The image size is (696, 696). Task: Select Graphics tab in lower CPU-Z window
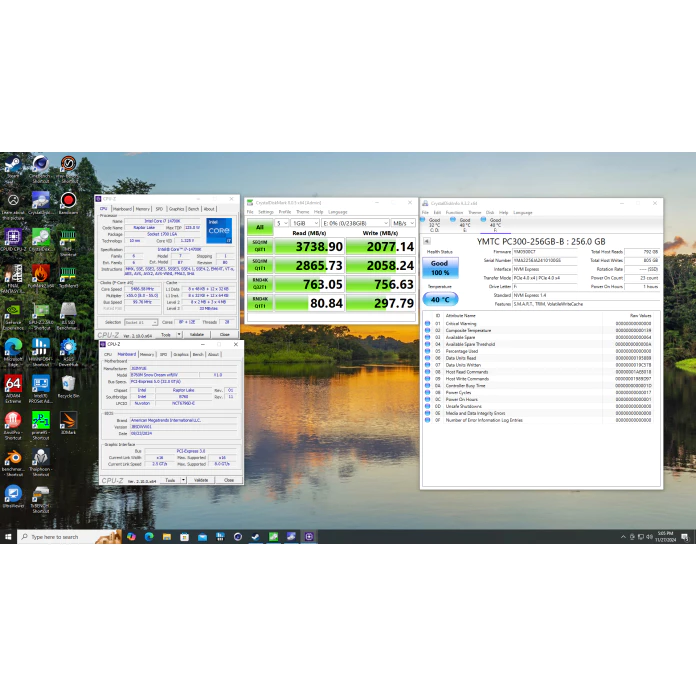tap(181, 354)
